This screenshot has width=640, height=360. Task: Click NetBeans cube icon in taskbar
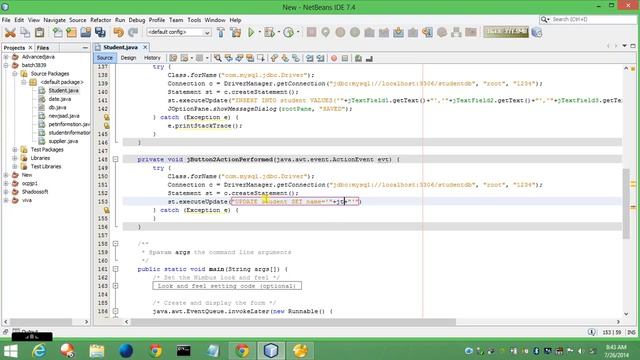pyautogui.click(x=271, y=350)
